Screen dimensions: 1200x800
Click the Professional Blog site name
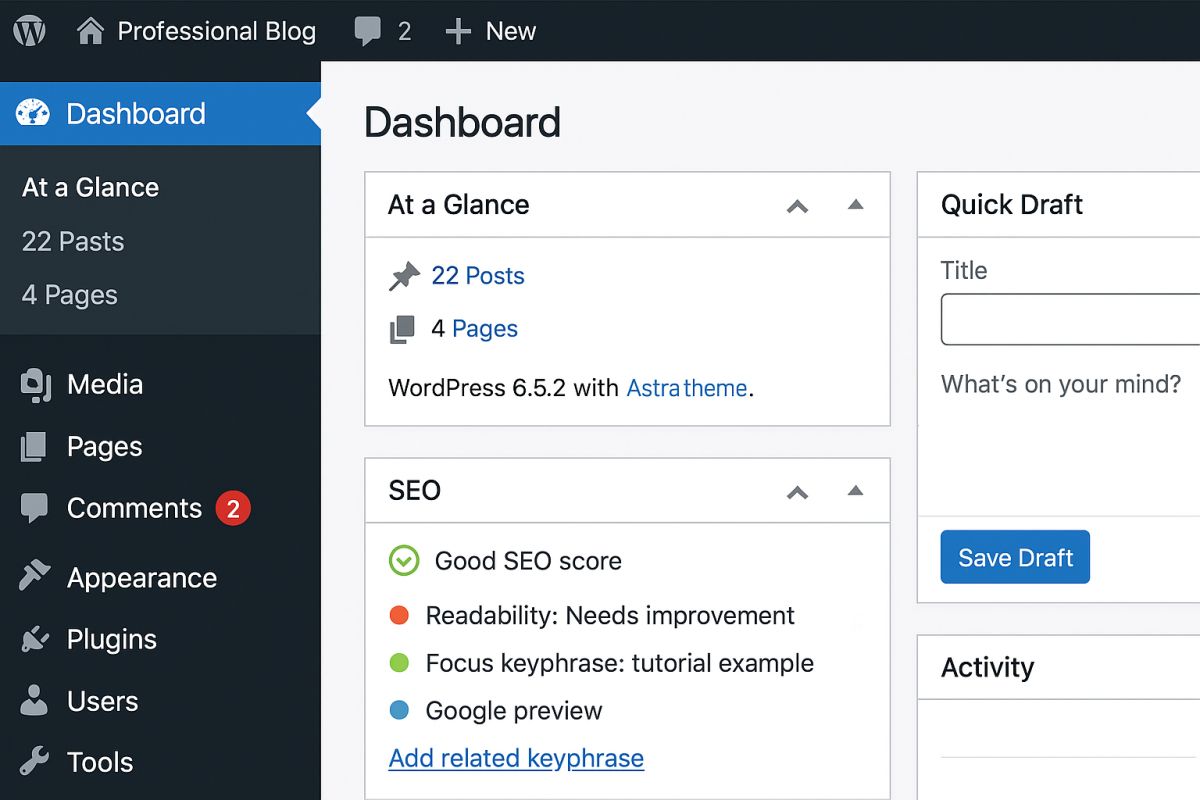[x=217, y=31]
